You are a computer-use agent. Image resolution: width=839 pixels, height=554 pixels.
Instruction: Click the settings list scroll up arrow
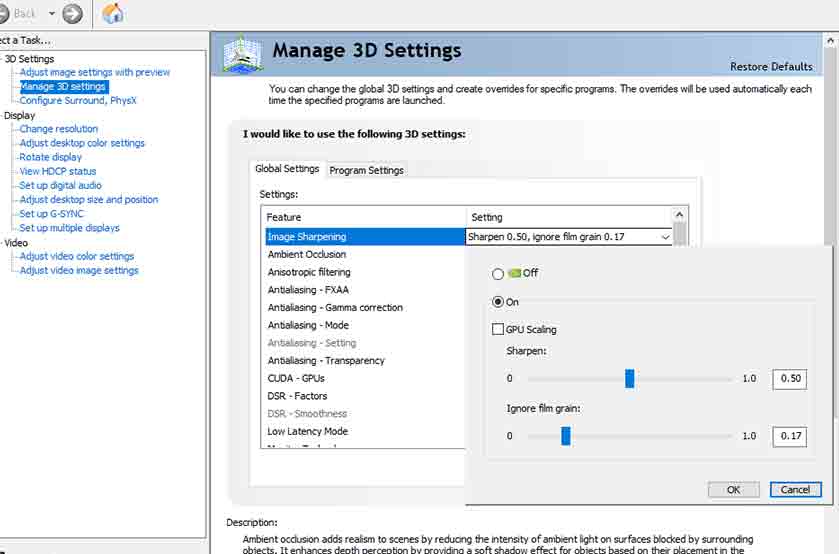pyautogui.click(x=680, y=215)
